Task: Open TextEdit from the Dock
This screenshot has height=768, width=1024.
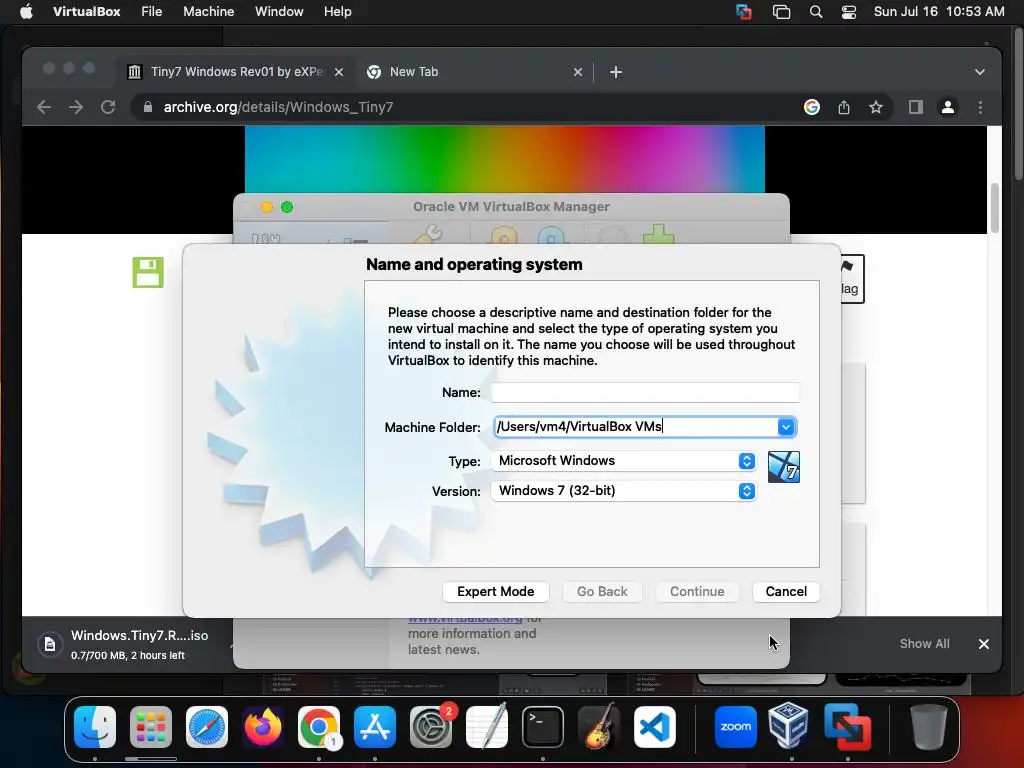Action: 487,726
